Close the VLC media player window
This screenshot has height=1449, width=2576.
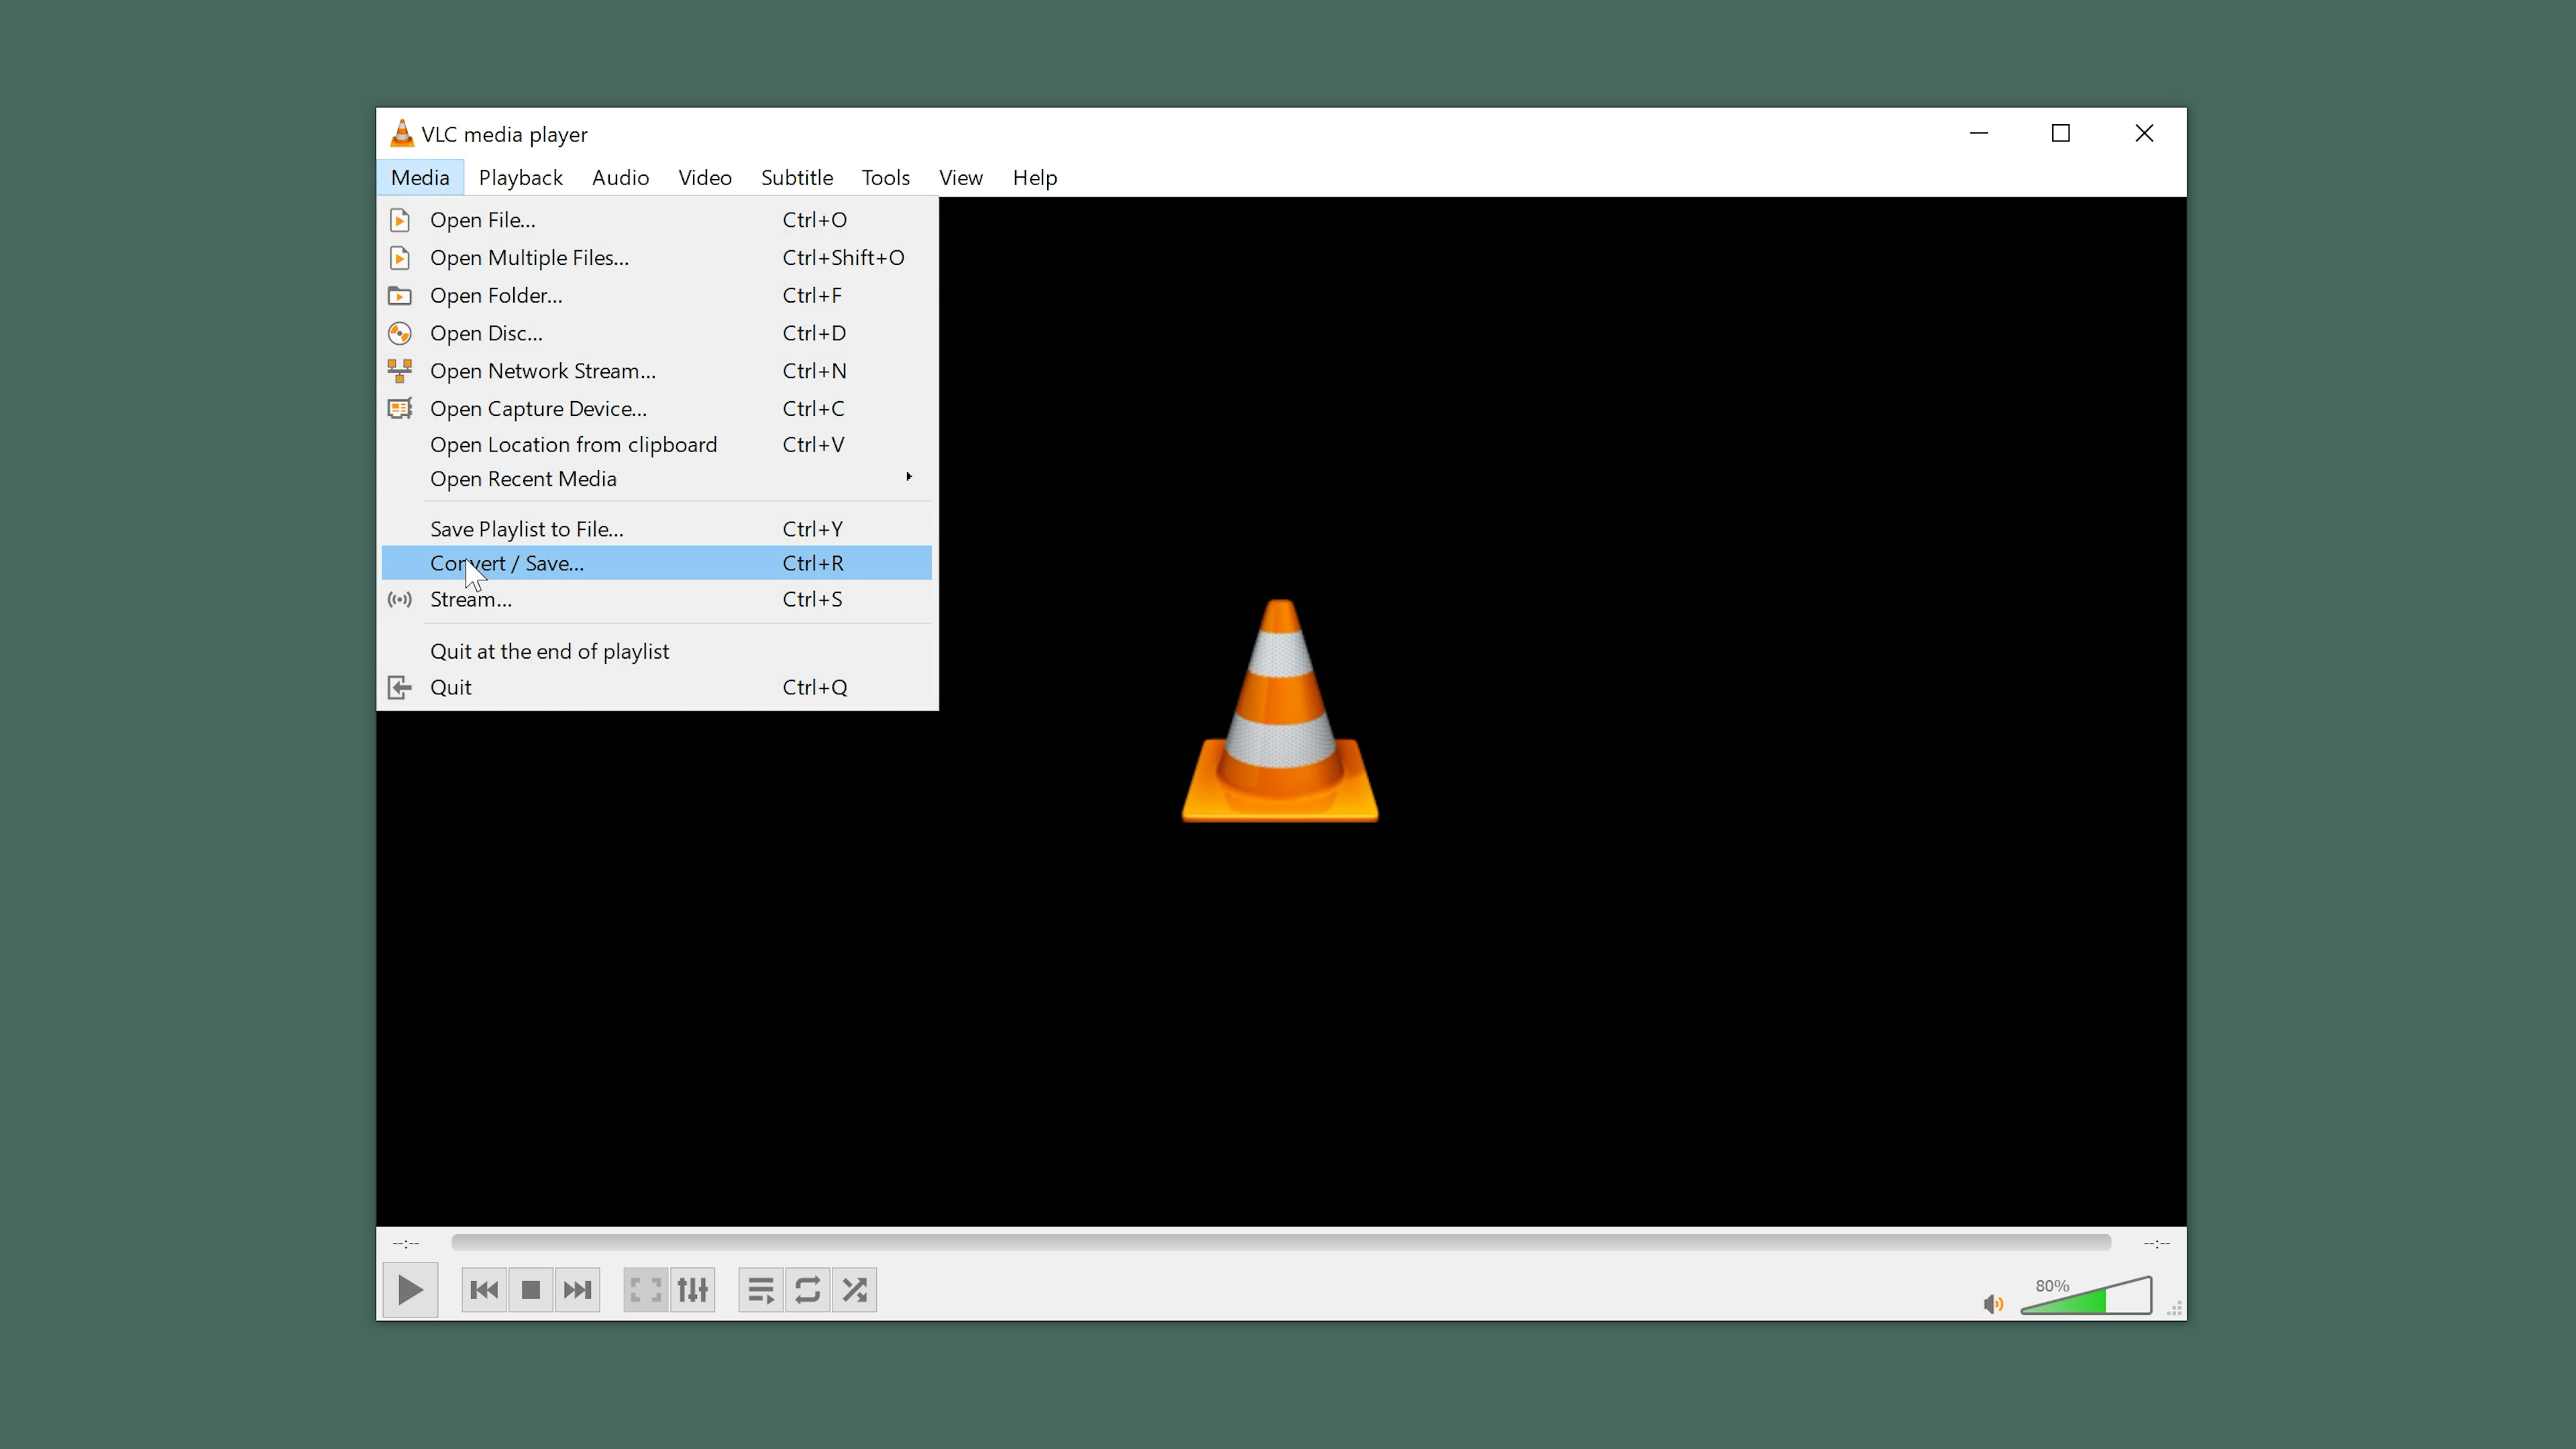[2144, 133]
